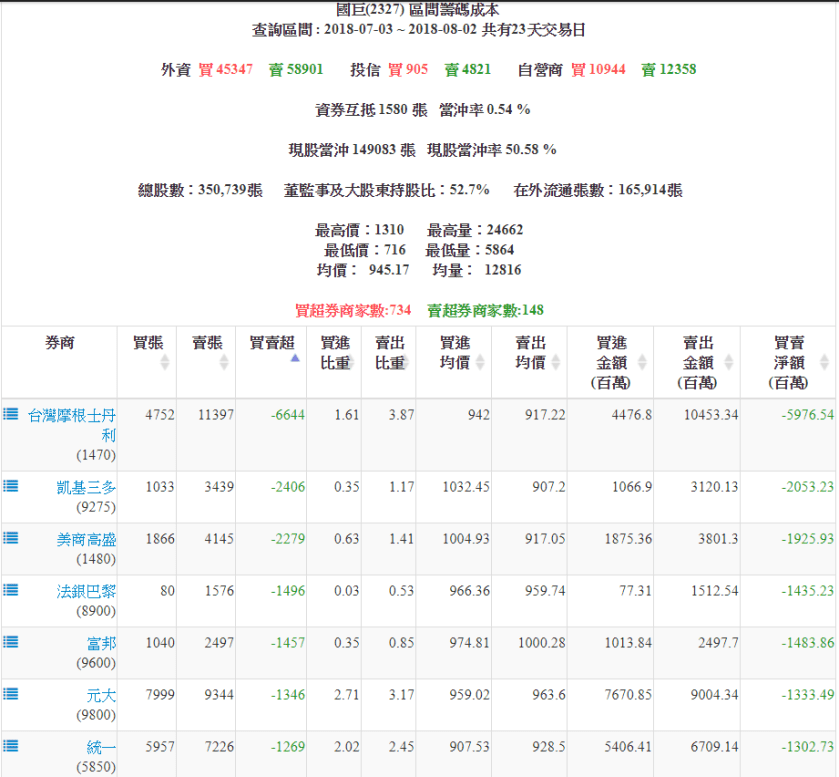The image size is (839, 777).
Task: Click list icon beside 富邦 row
Action: pyautogui.click(x=11, y=642)
